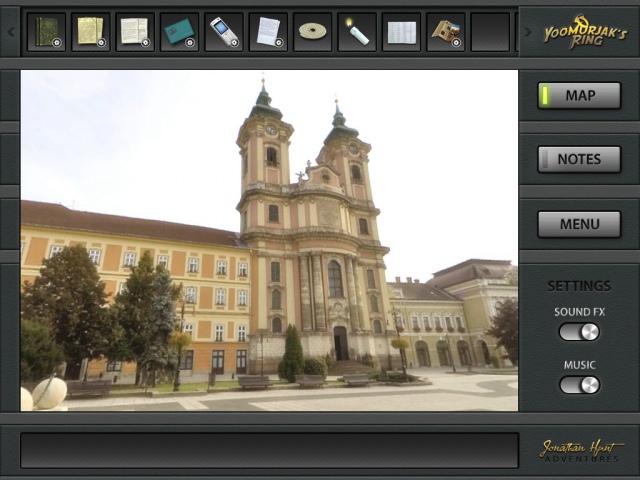The height and width of the screenshot is (480, 640).
Task: Toggle the Music switch
Action: point(579,385)
